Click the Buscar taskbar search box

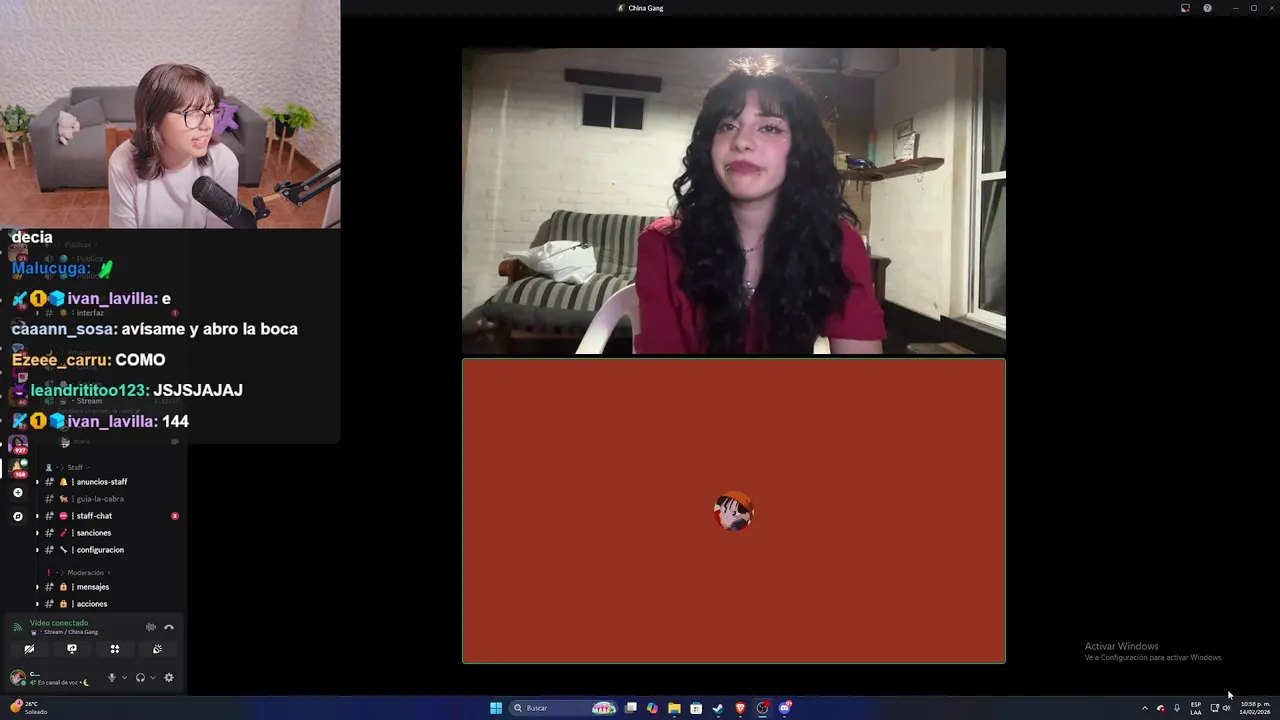click(x=563, y=708)
